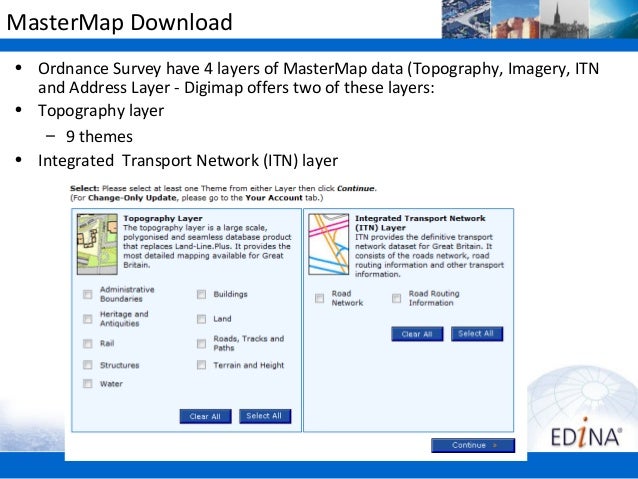Check Roads, Tracks and Paths checkbox
Screen dimensions: 638x479
pos(201,343)
